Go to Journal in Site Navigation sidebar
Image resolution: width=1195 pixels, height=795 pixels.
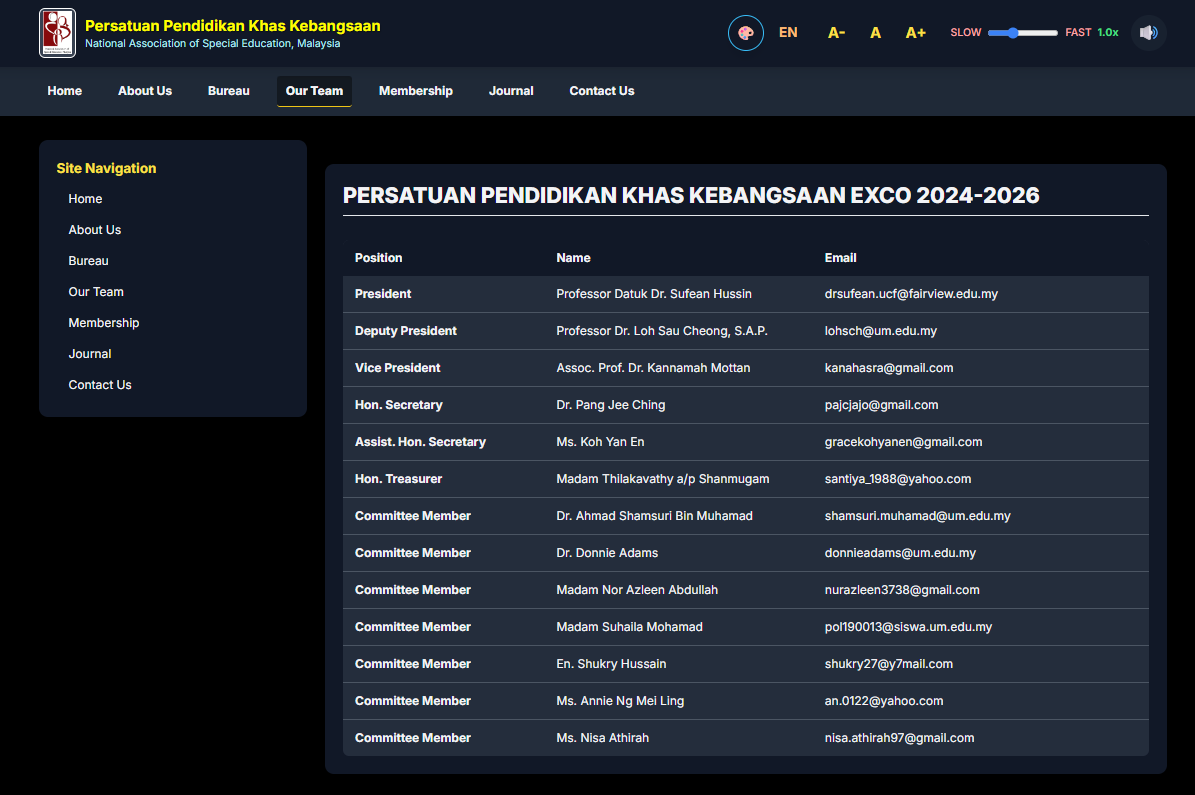click(90, 354)
